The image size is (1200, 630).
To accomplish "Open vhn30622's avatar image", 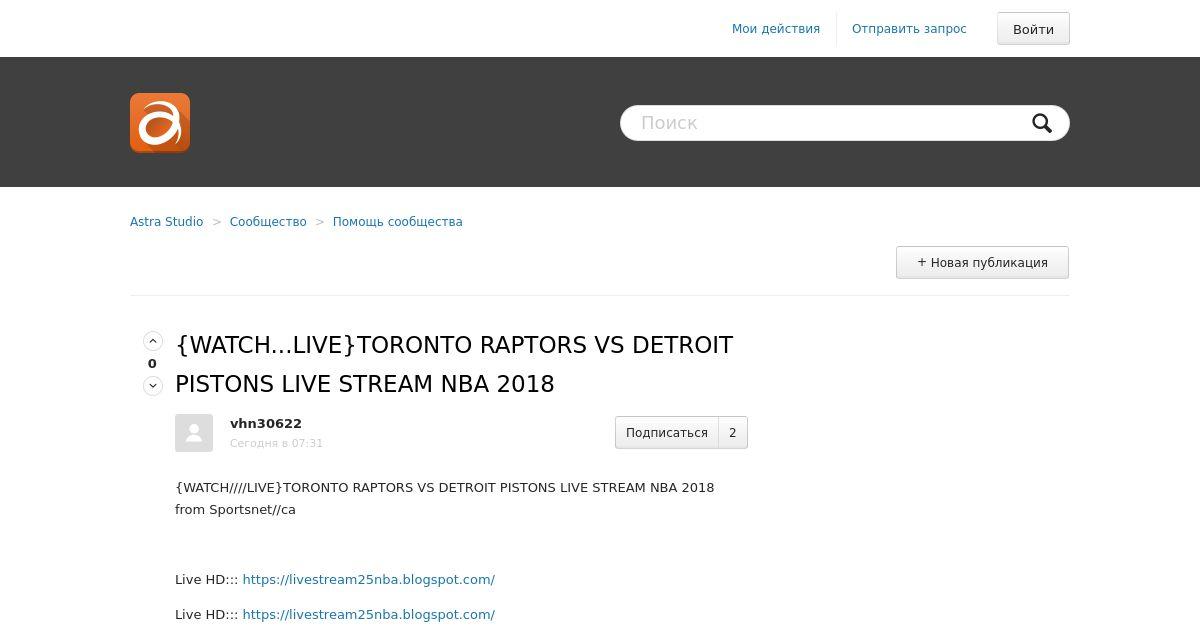I will coord(194,433).
